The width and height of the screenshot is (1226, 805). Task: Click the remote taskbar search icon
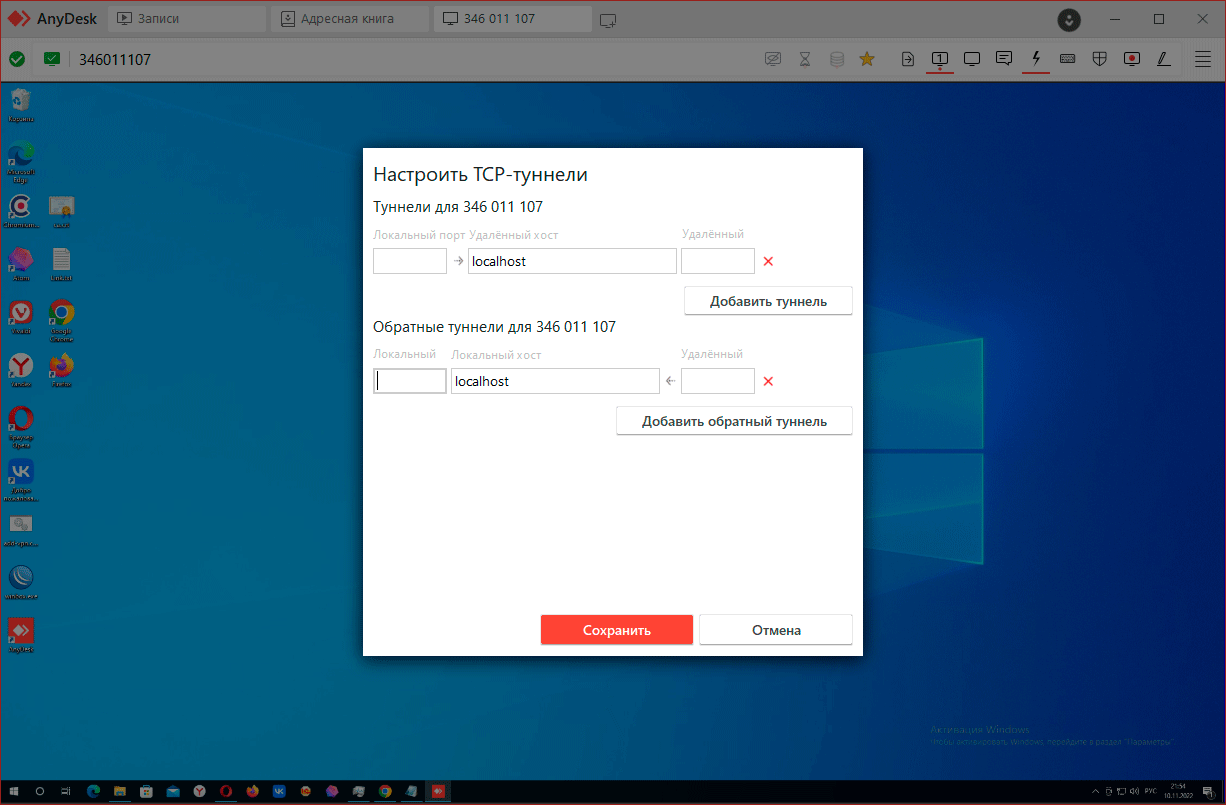tap(40, 791)
